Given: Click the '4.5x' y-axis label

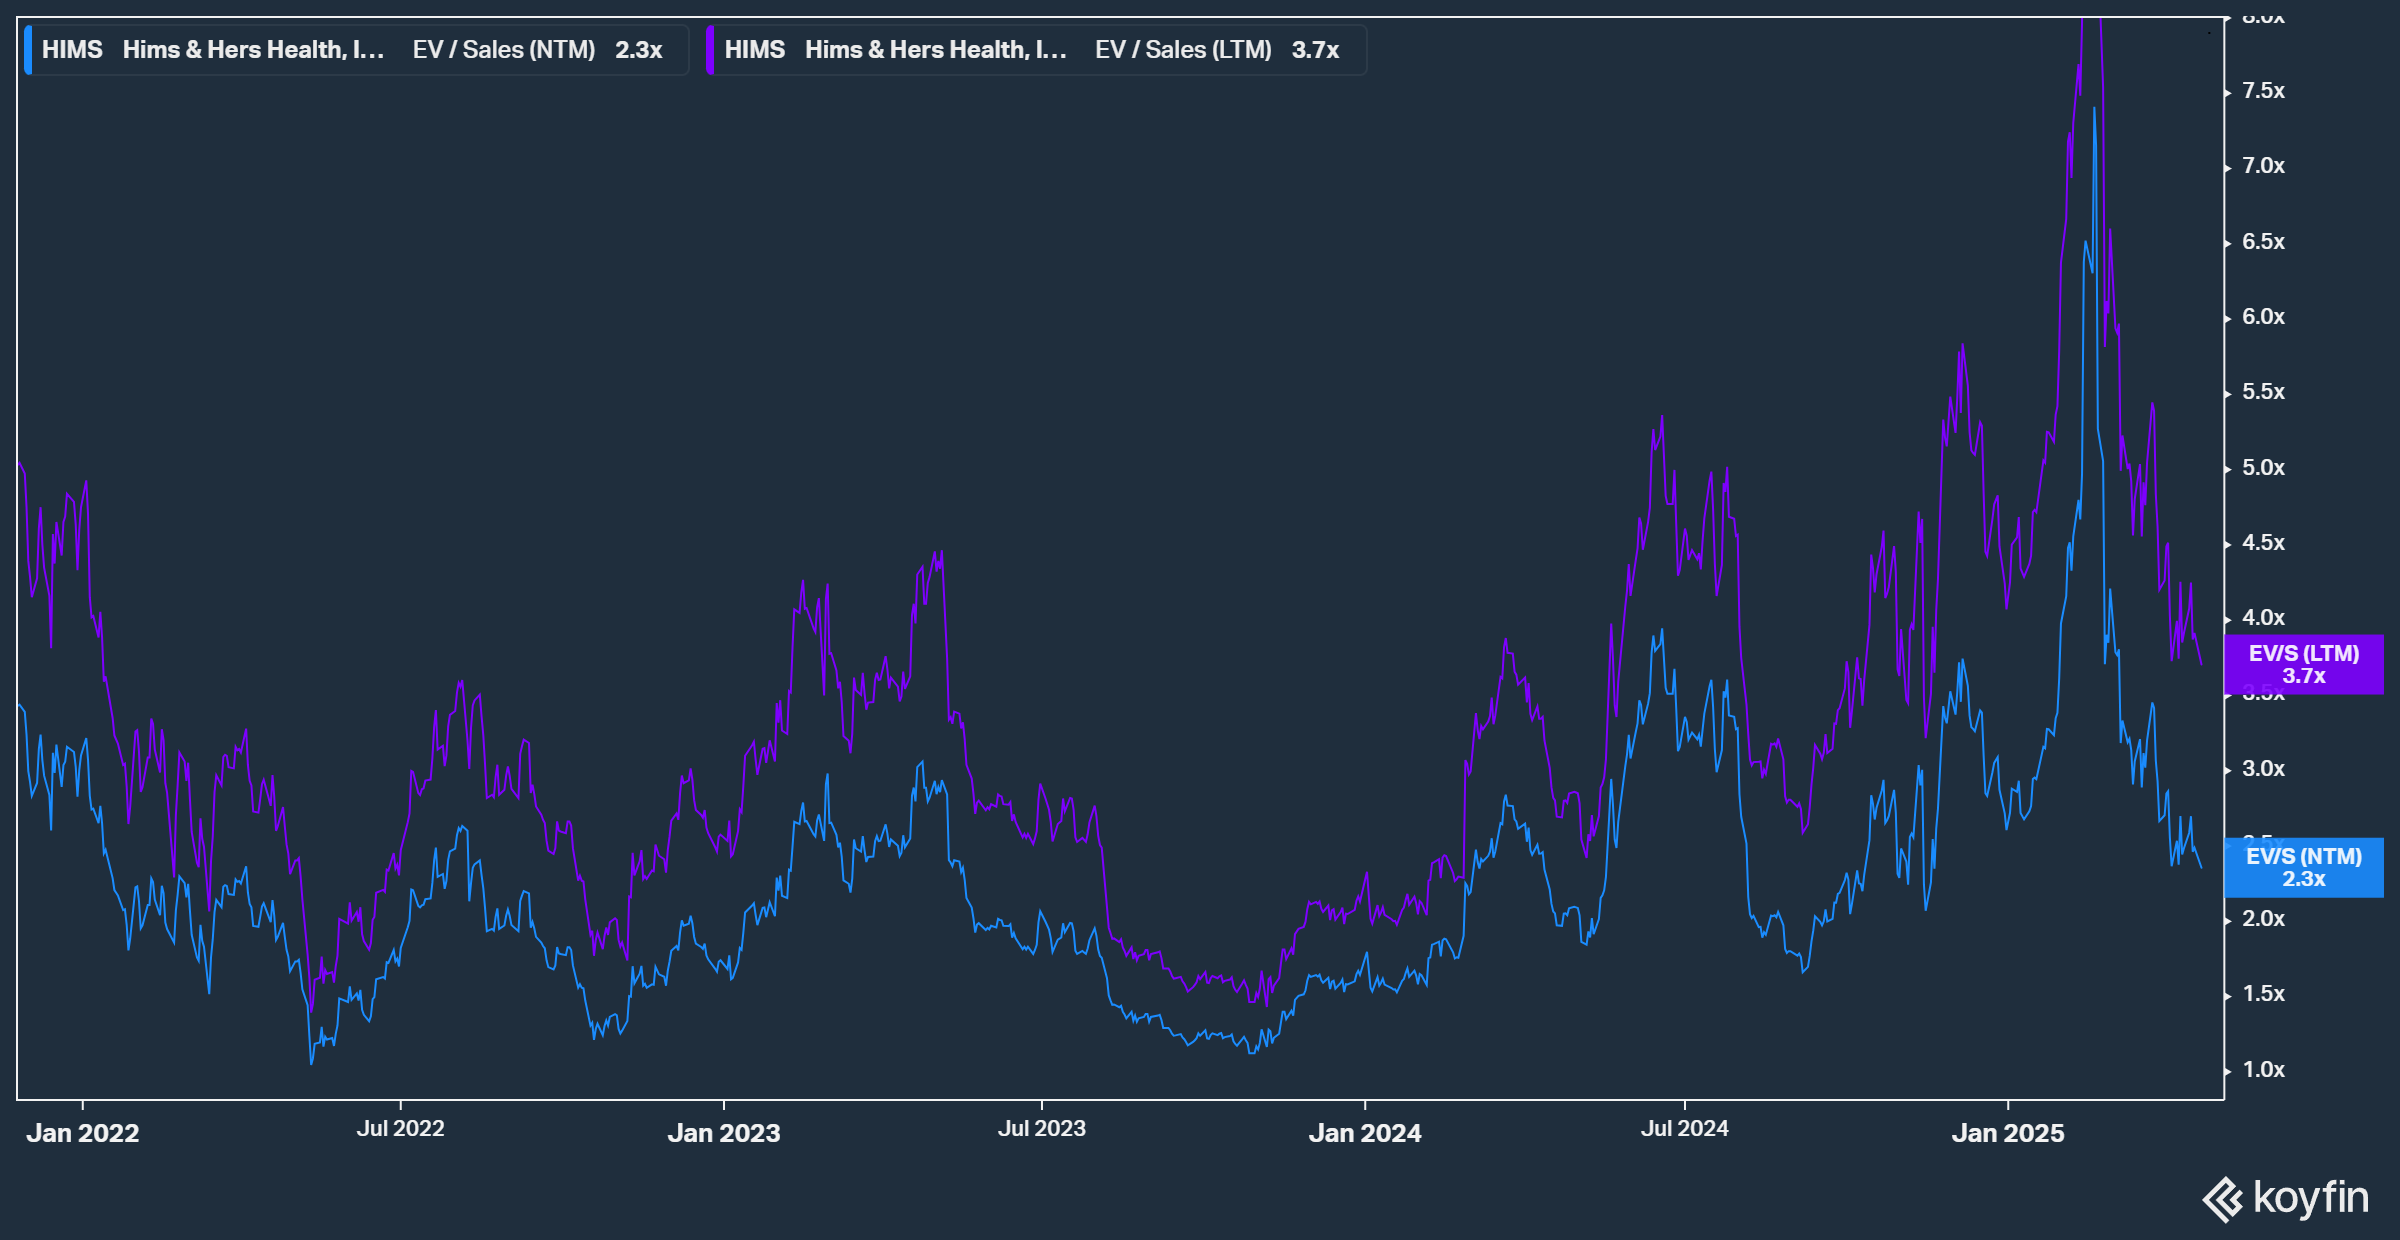Looking at the screenshot, I should click(x=2264, y=543).
